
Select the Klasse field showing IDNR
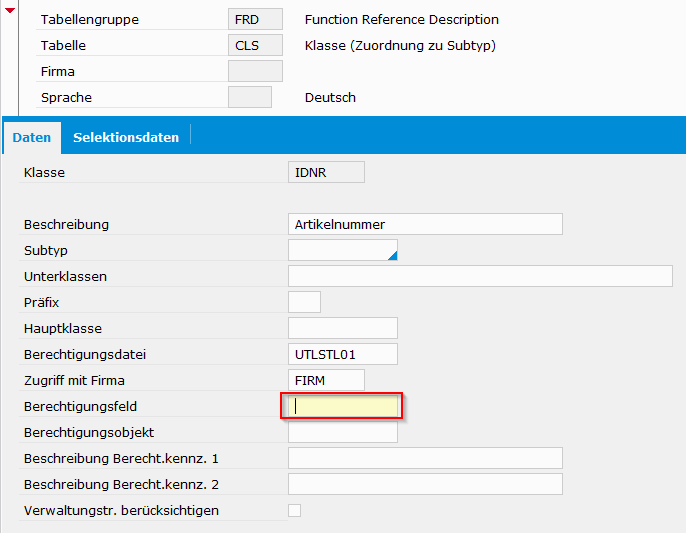[326, 173]
